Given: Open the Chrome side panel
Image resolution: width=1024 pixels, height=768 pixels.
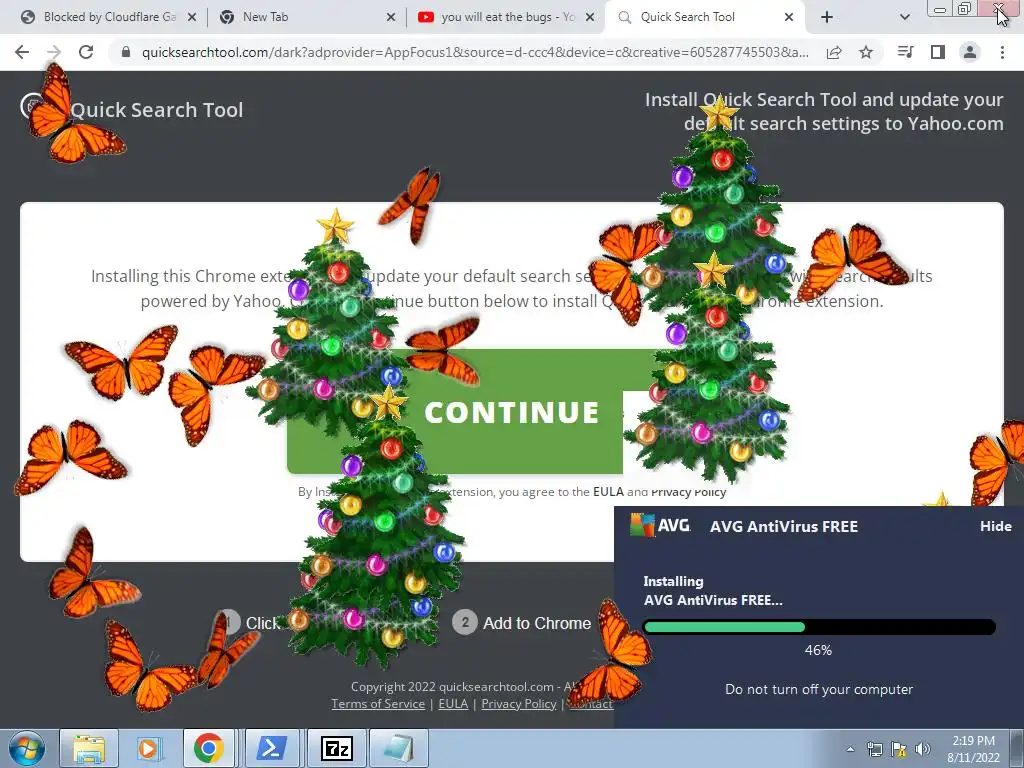Looking at the screenshot, I should click(x=938, y=52).
